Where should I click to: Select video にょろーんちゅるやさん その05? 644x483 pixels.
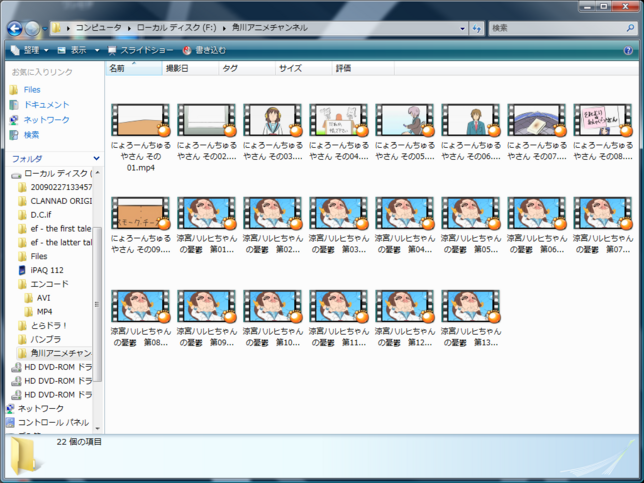click(x=405, y=132)
